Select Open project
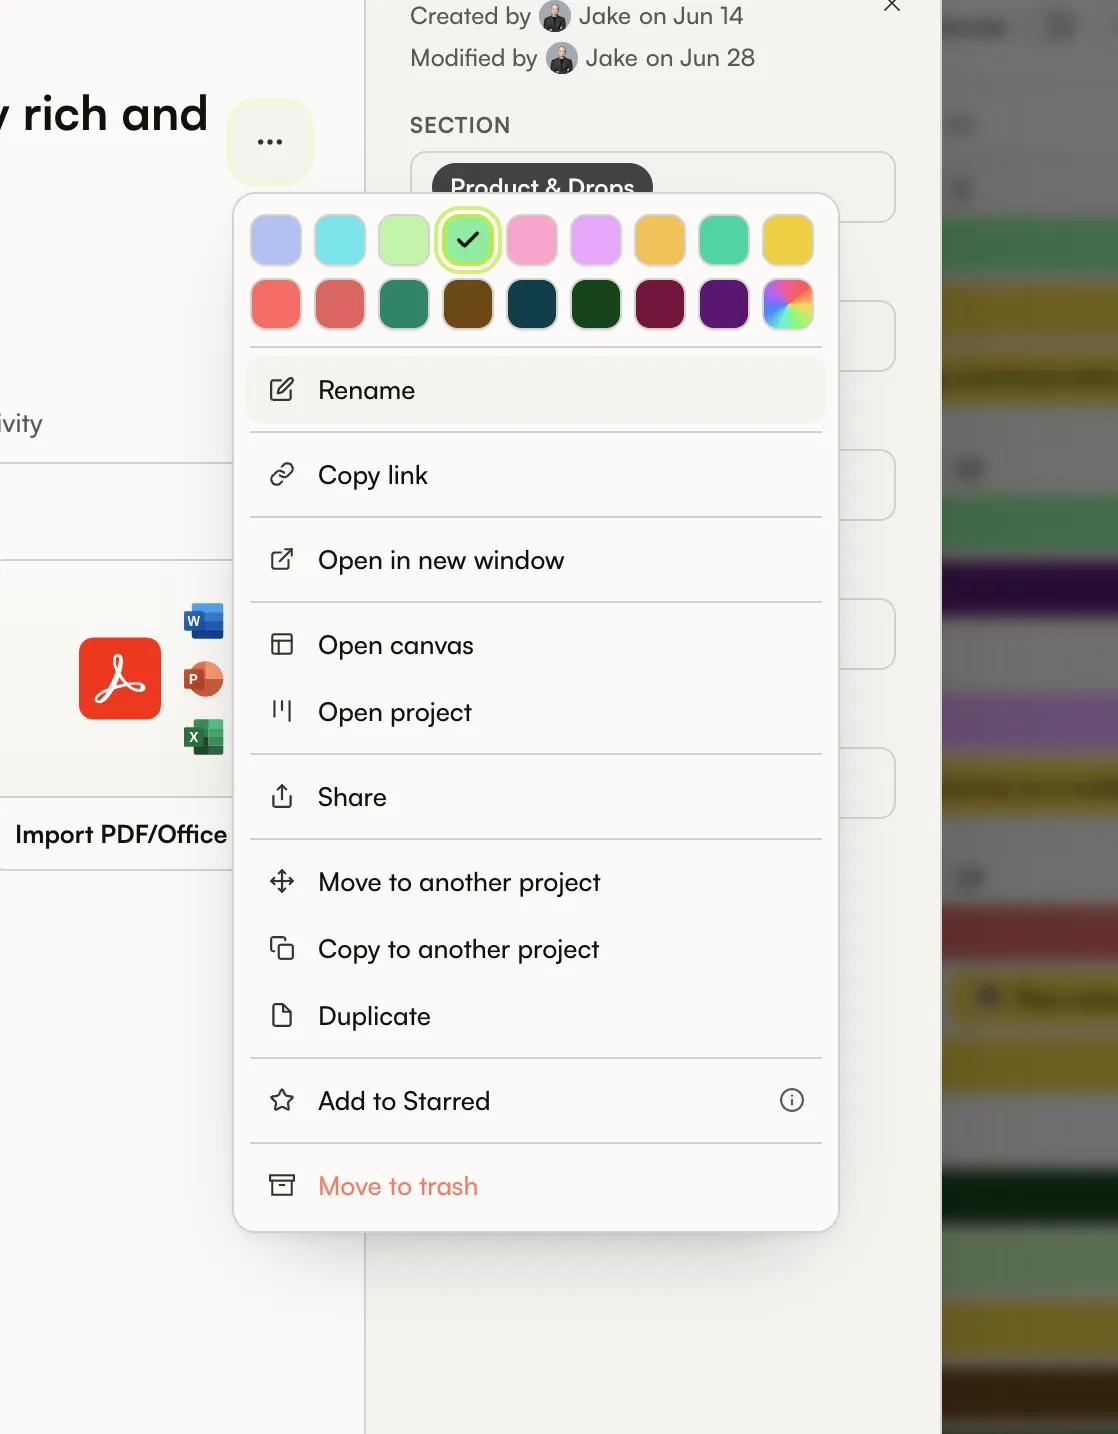Image resolution: width=1118 pixels, height=1434 pixels. pyautogui.click(x=536, y=711)
